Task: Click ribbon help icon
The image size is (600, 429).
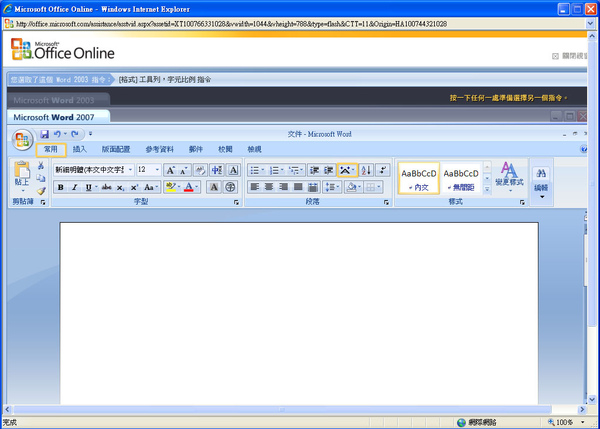Action: (x=584, y=149)
